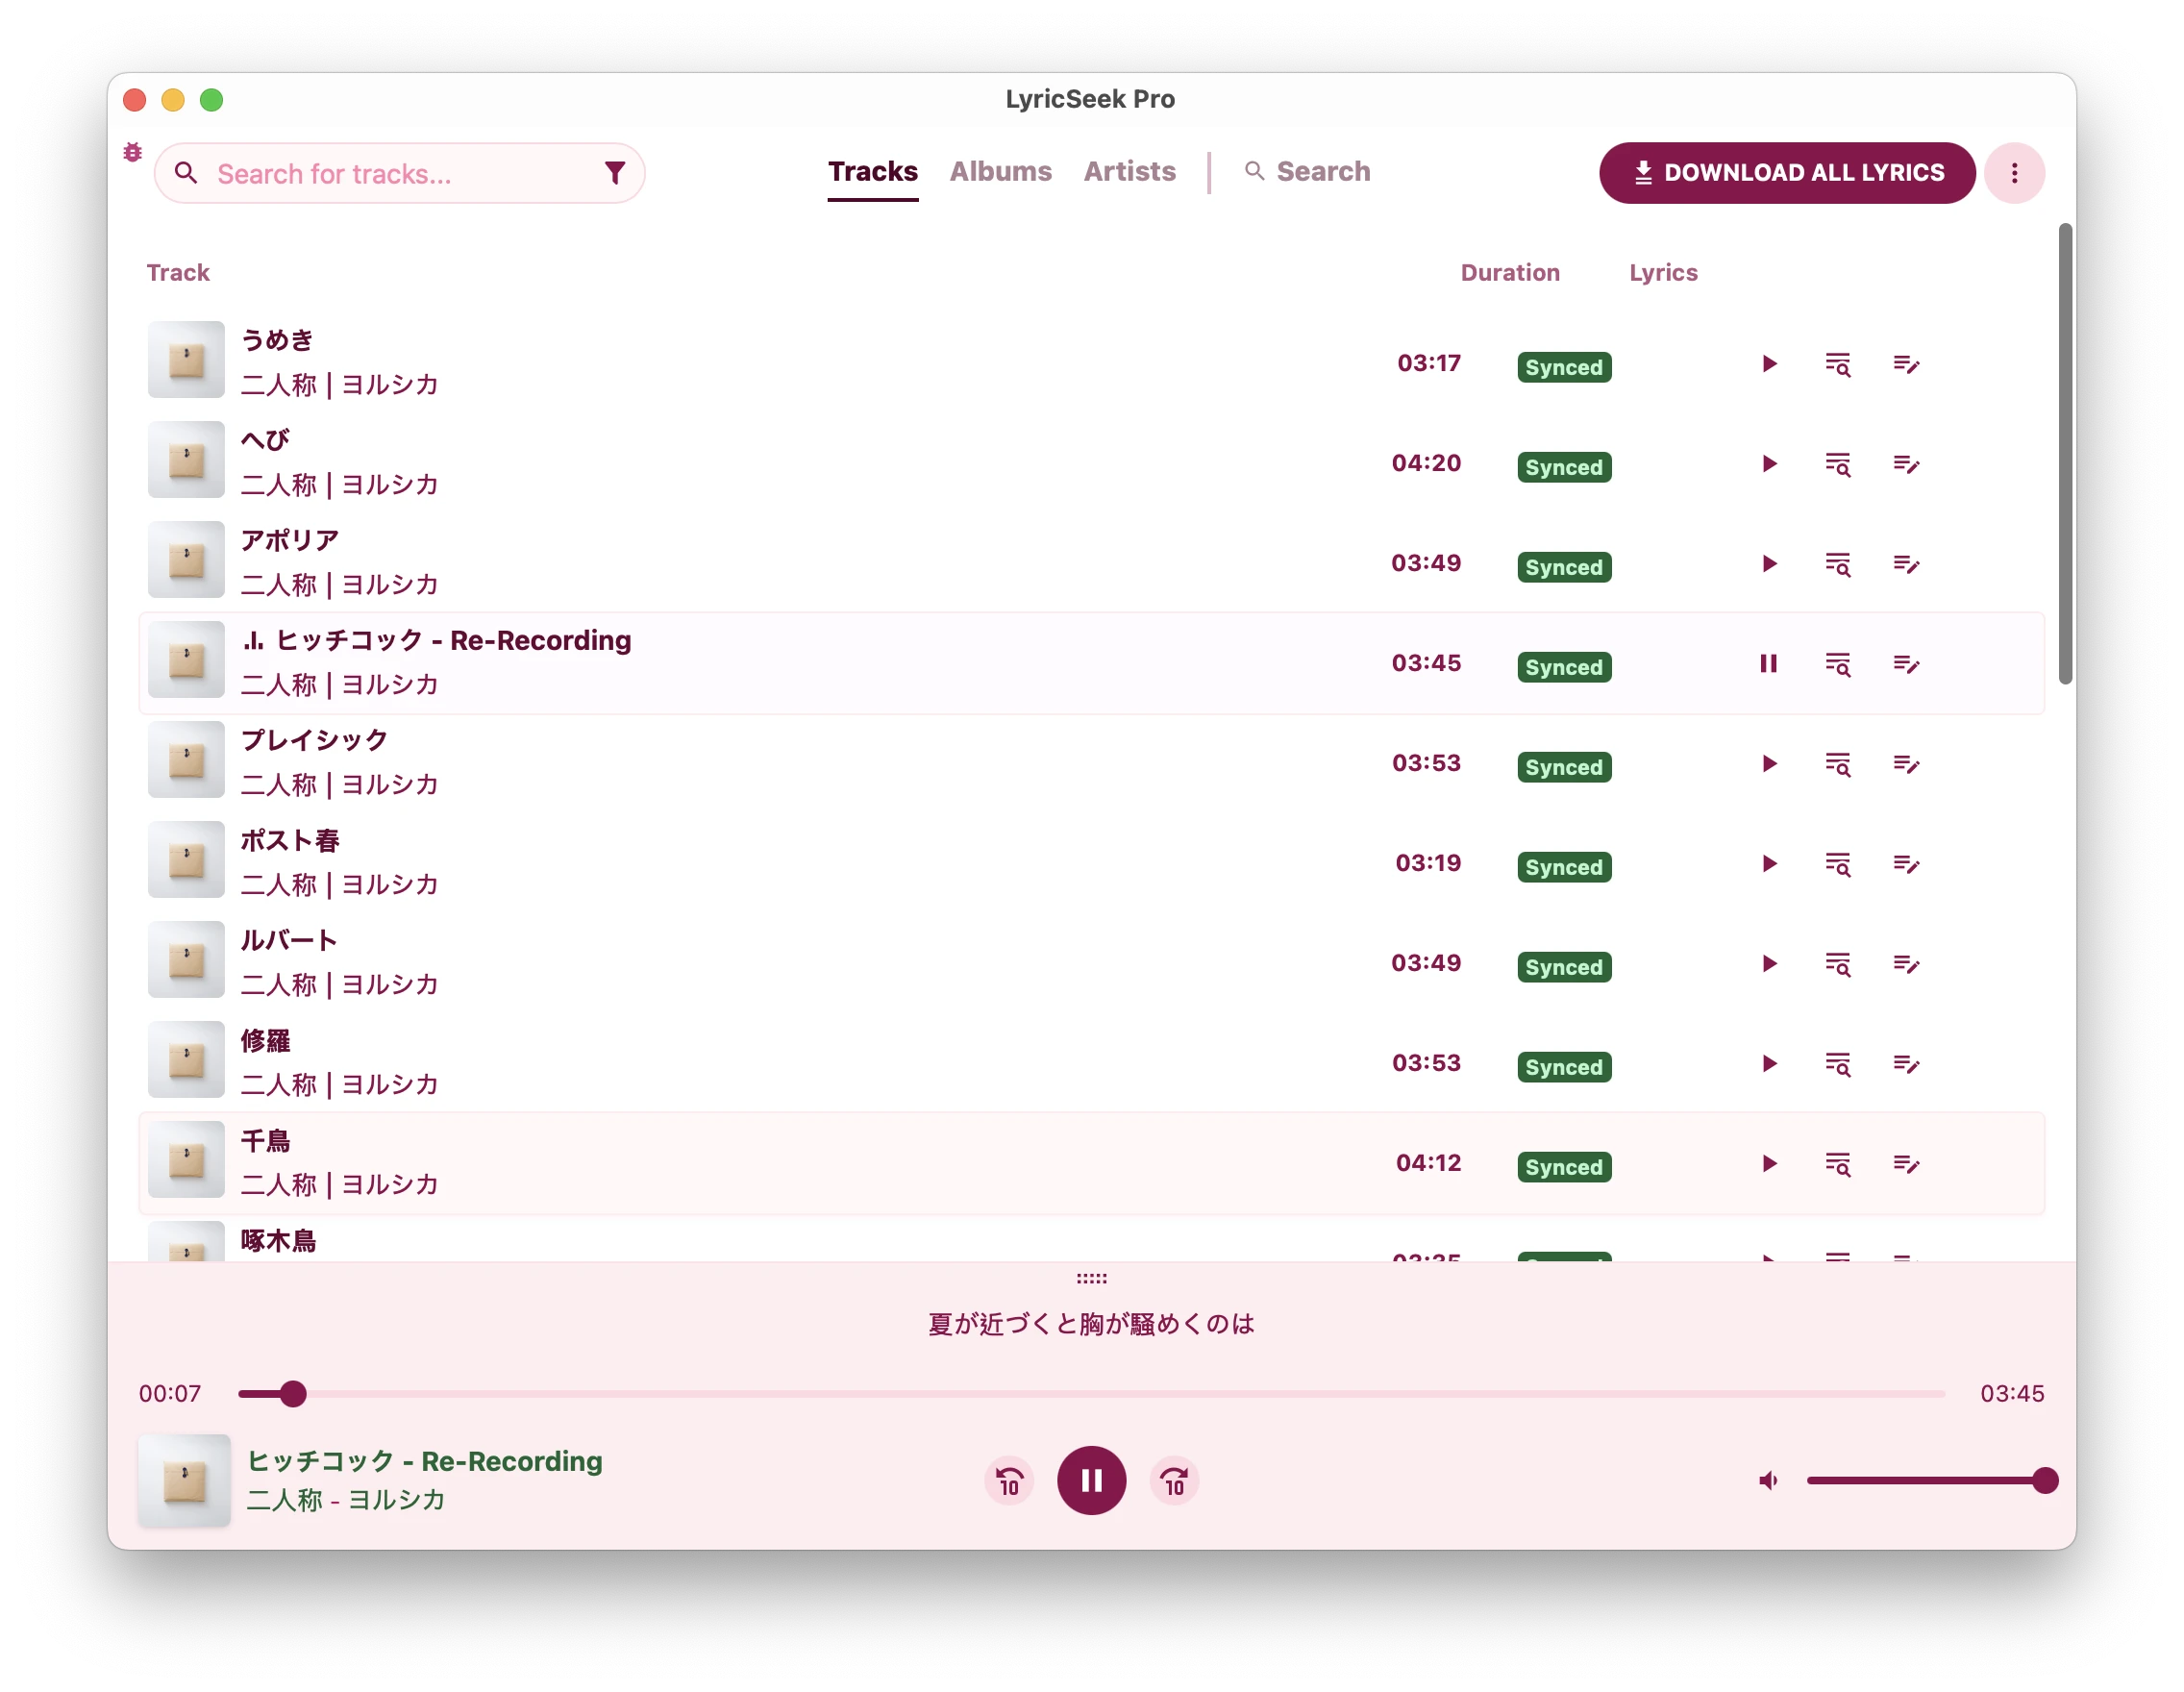Rewind 10 seconds in the player

coord(1009,1481)
